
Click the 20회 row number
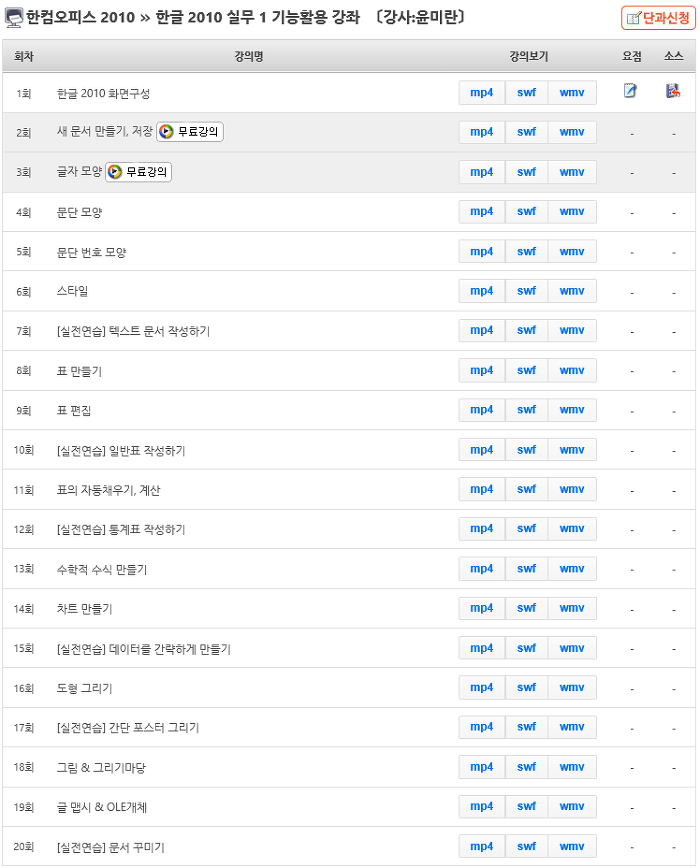coord(24,846)
